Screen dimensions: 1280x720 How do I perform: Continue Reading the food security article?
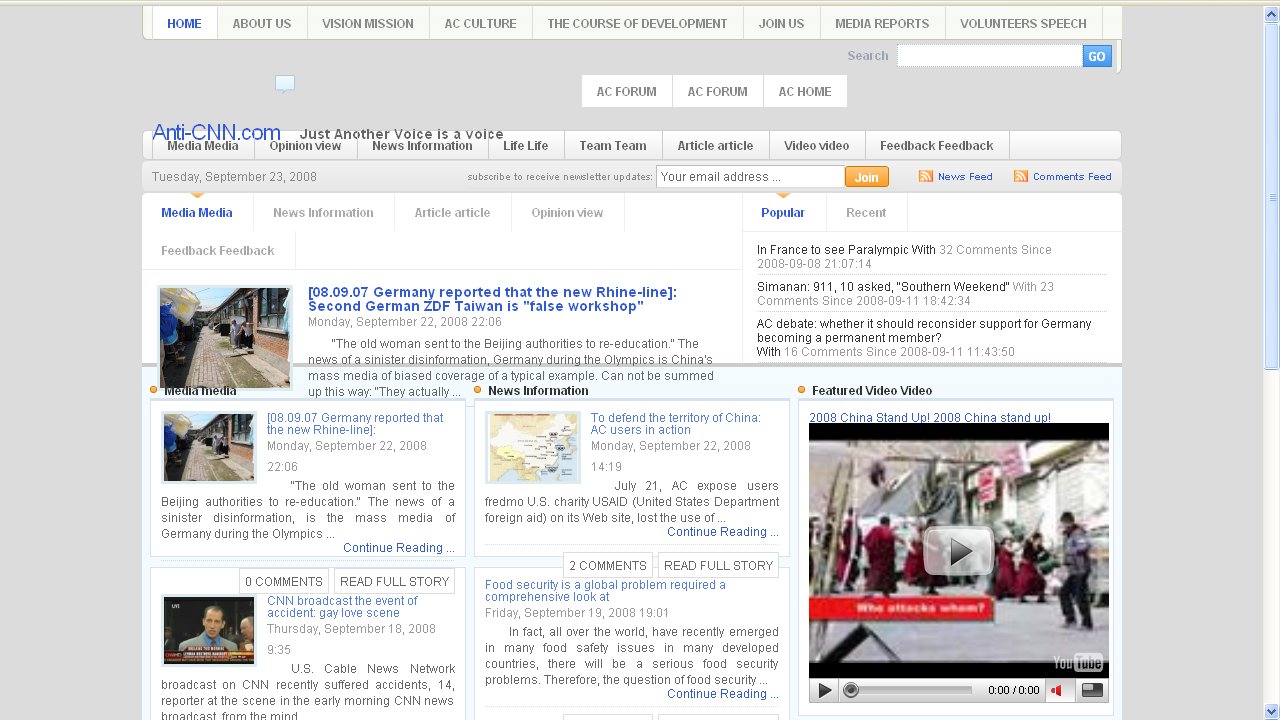tap(723, 694)
